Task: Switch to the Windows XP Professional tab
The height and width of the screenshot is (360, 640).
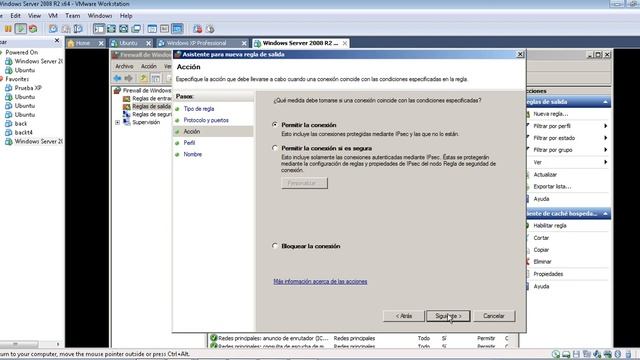Action: coord(196,43)
